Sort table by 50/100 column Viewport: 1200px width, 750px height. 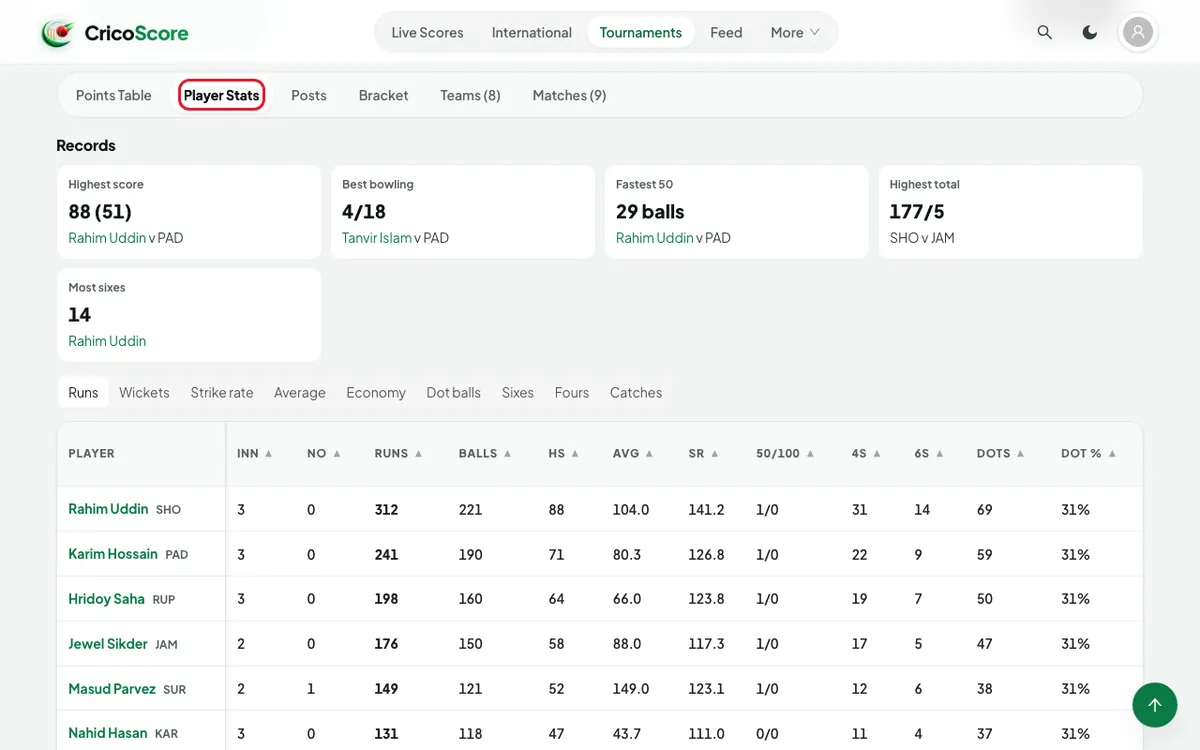pyautogui.click(x=785, y=453)
